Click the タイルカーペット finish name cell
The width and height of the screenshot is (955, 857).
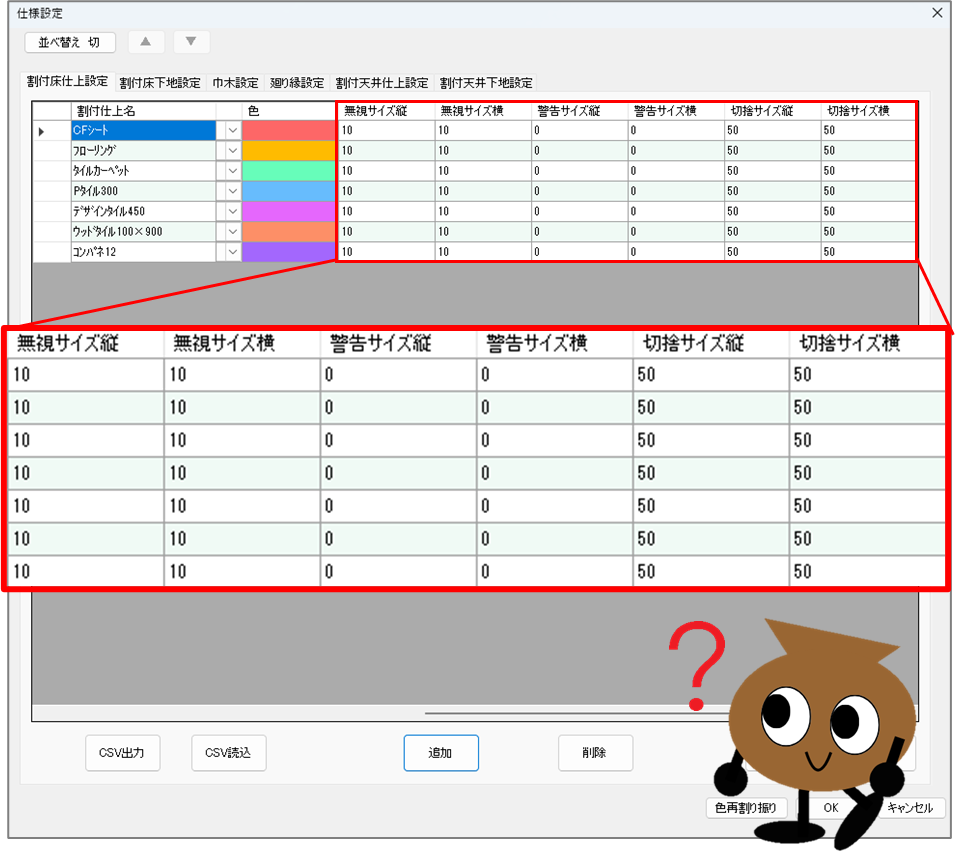143,171
